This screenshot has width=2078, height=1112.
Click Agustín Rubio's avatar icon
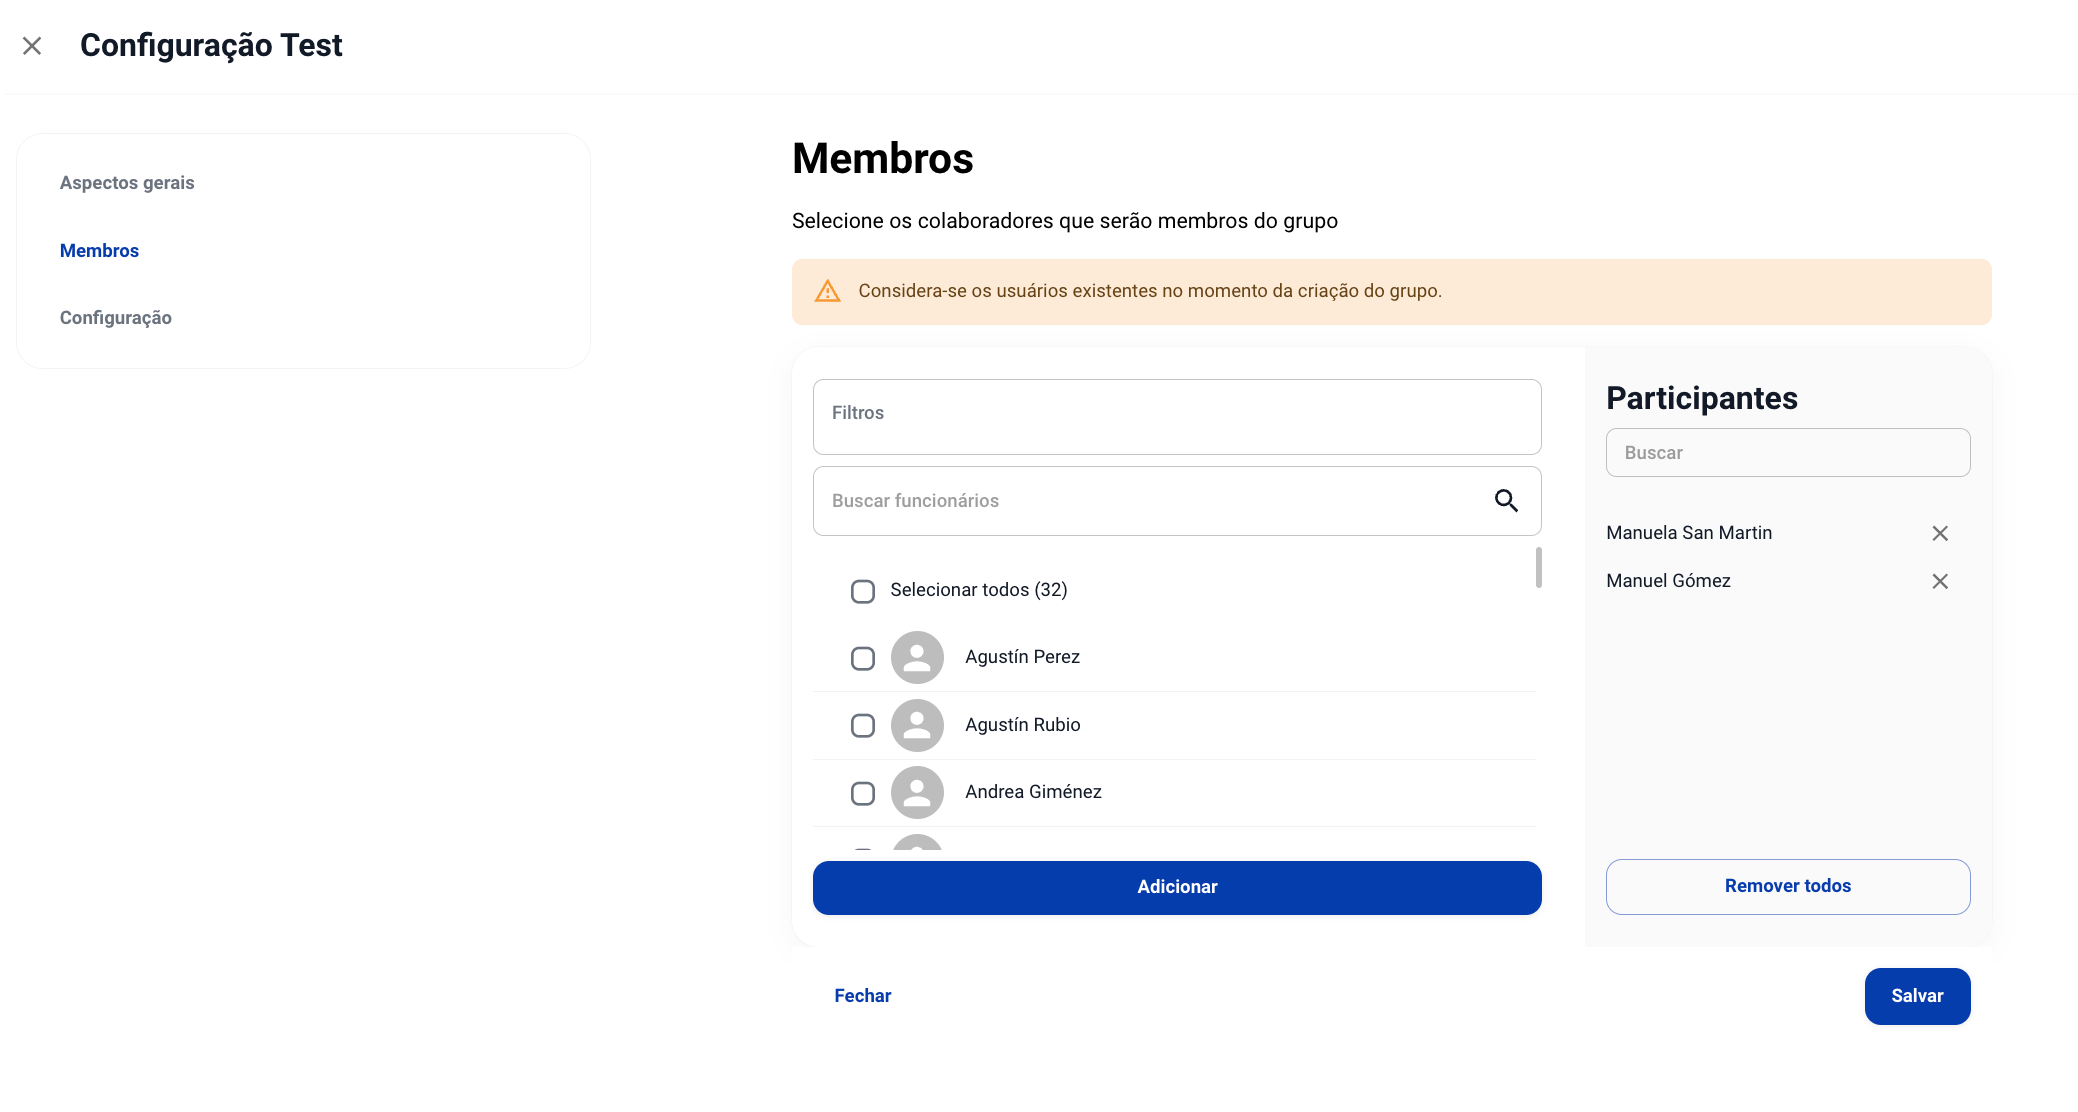point(917,725)
